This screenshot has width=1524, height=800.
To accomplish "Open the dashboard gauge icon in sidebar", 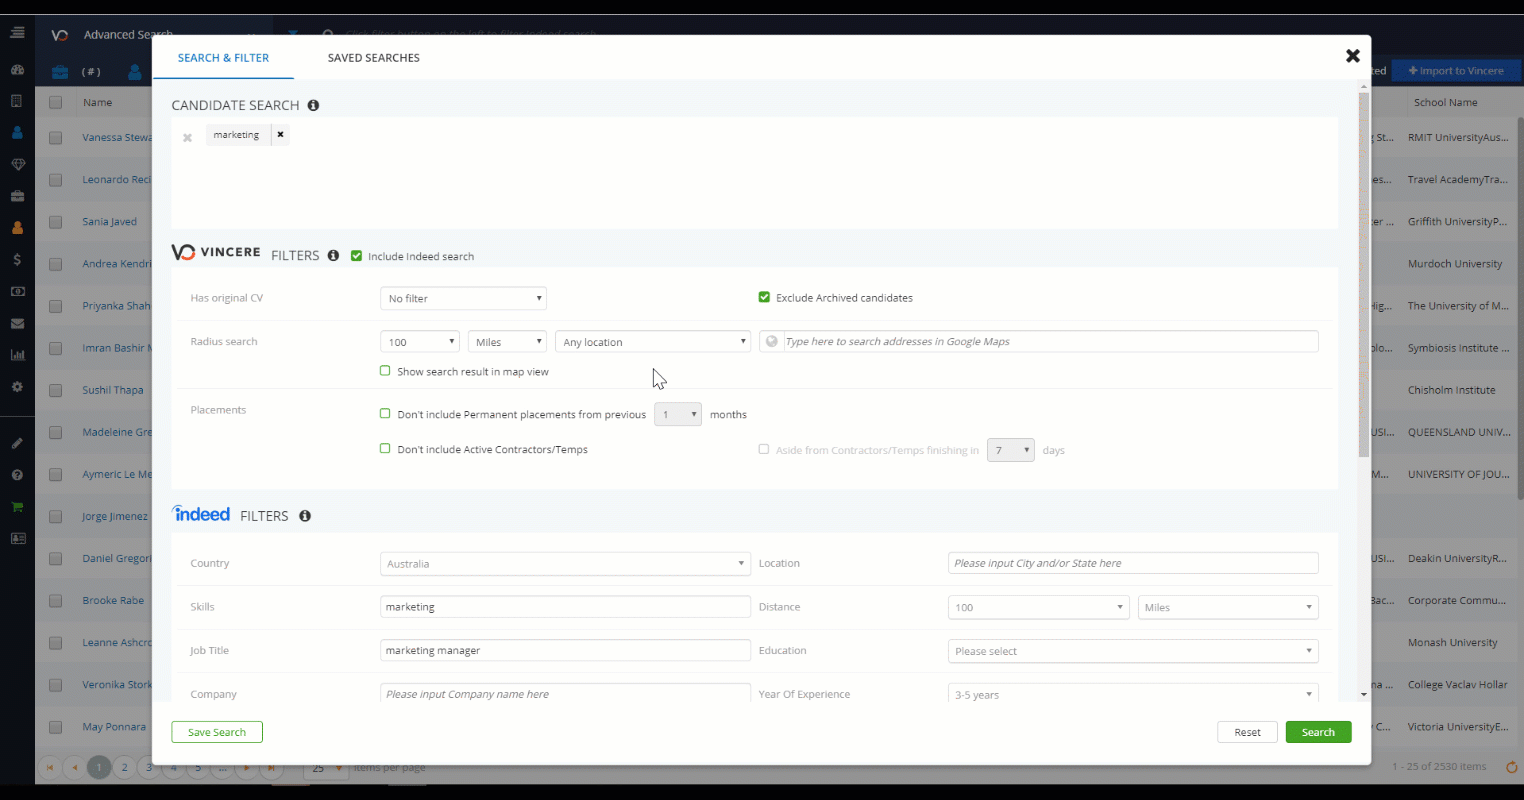I will [x=17, y=70].
